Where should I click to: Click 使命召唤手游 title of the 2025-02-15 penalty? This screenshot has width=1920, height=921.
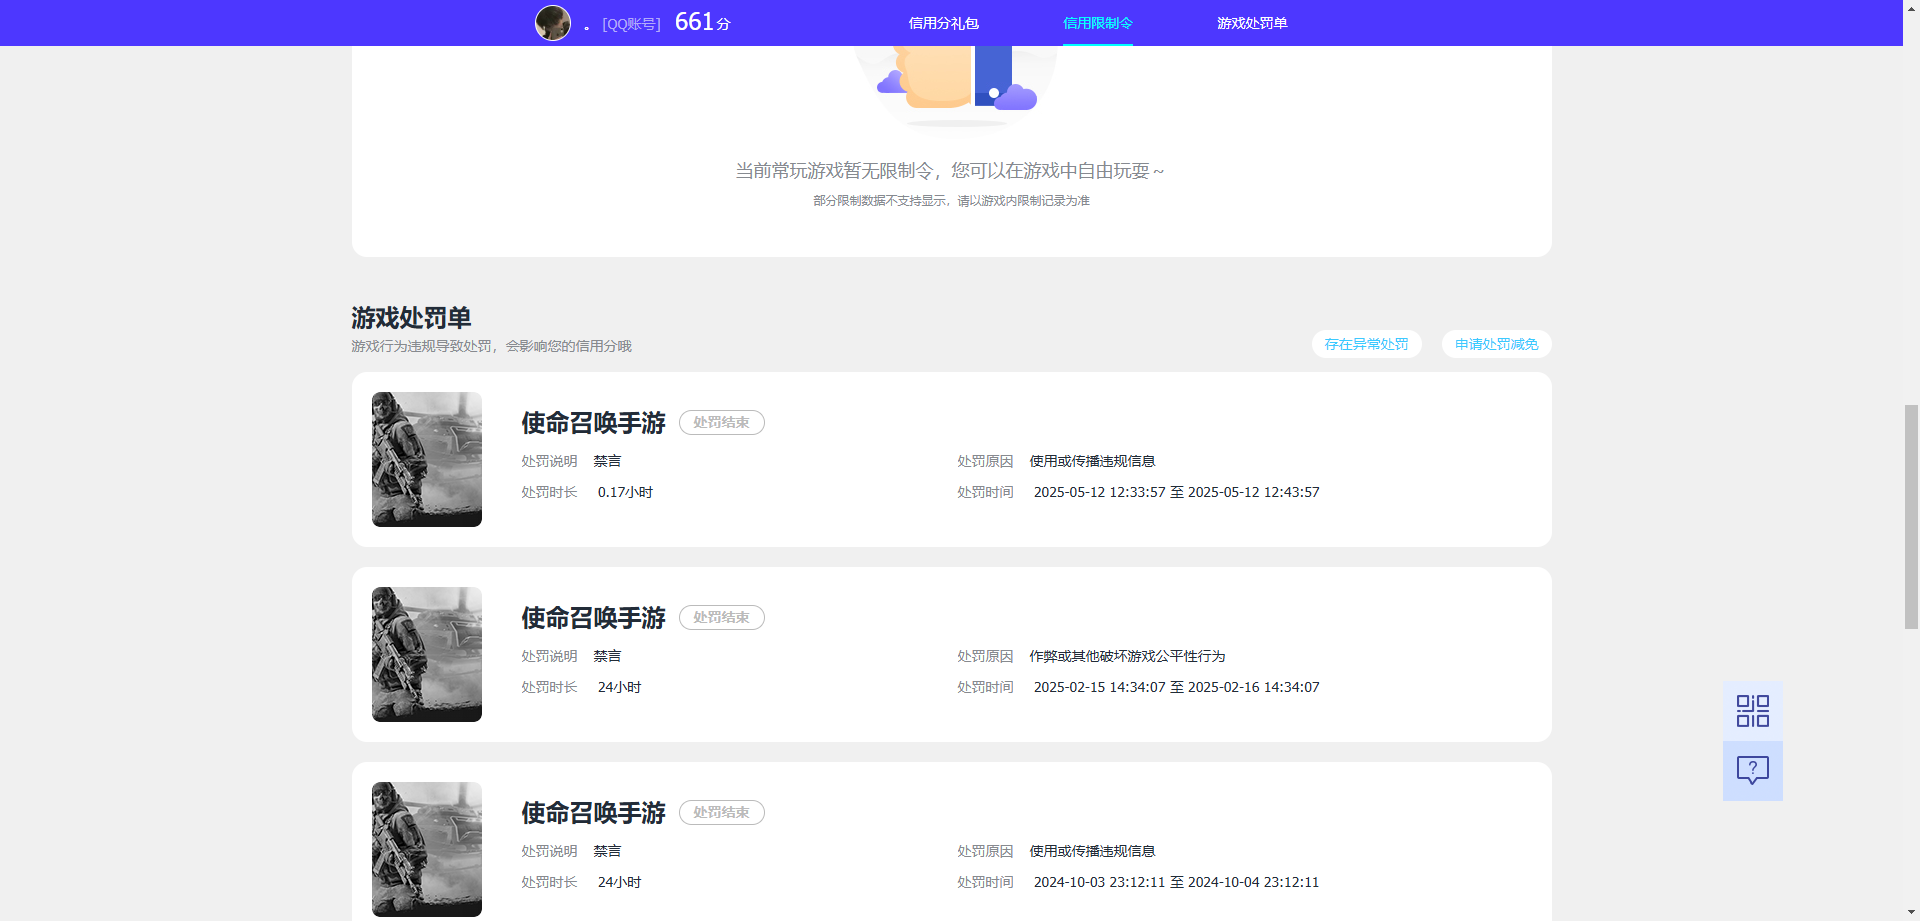coord(593,618)
